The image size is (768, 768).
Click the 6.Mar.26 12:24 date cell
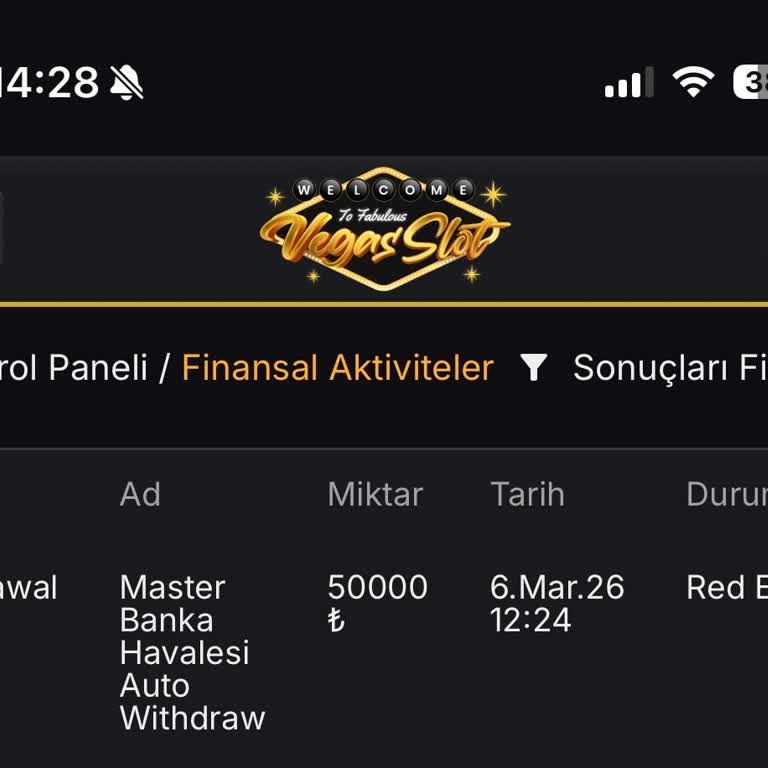coord(557,603)
